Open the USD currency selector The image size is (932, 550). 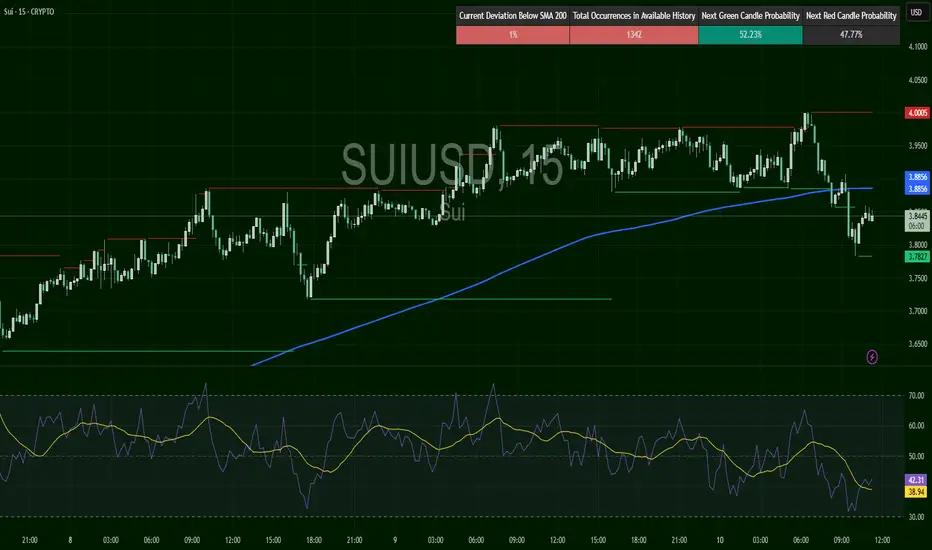(917, 12)
